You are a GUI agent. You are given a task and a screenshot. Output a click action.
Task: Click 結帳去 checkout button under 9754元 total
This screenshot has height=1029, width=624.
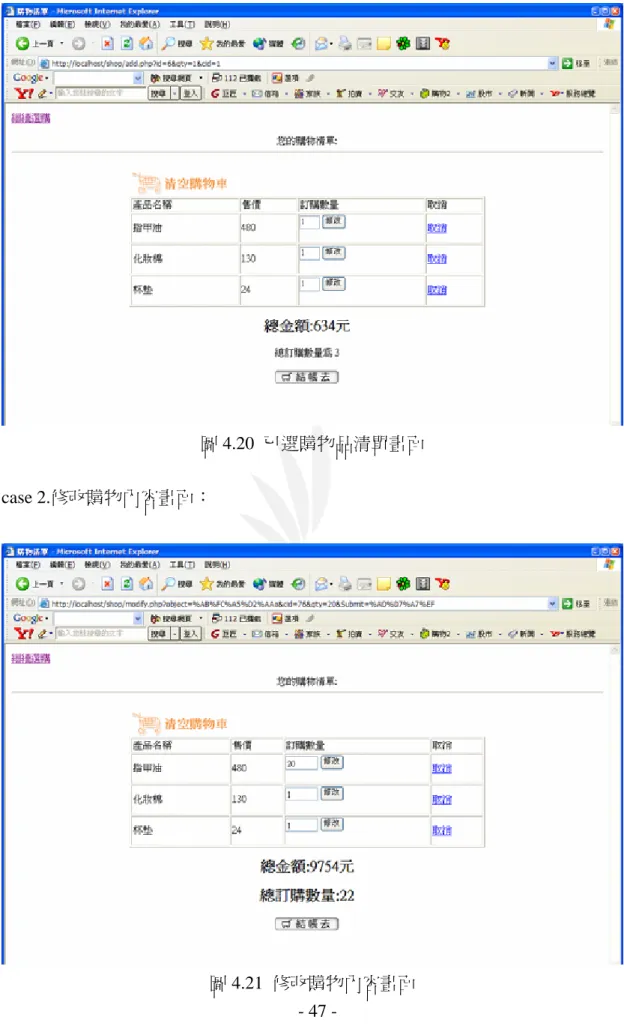click(306, 924)
